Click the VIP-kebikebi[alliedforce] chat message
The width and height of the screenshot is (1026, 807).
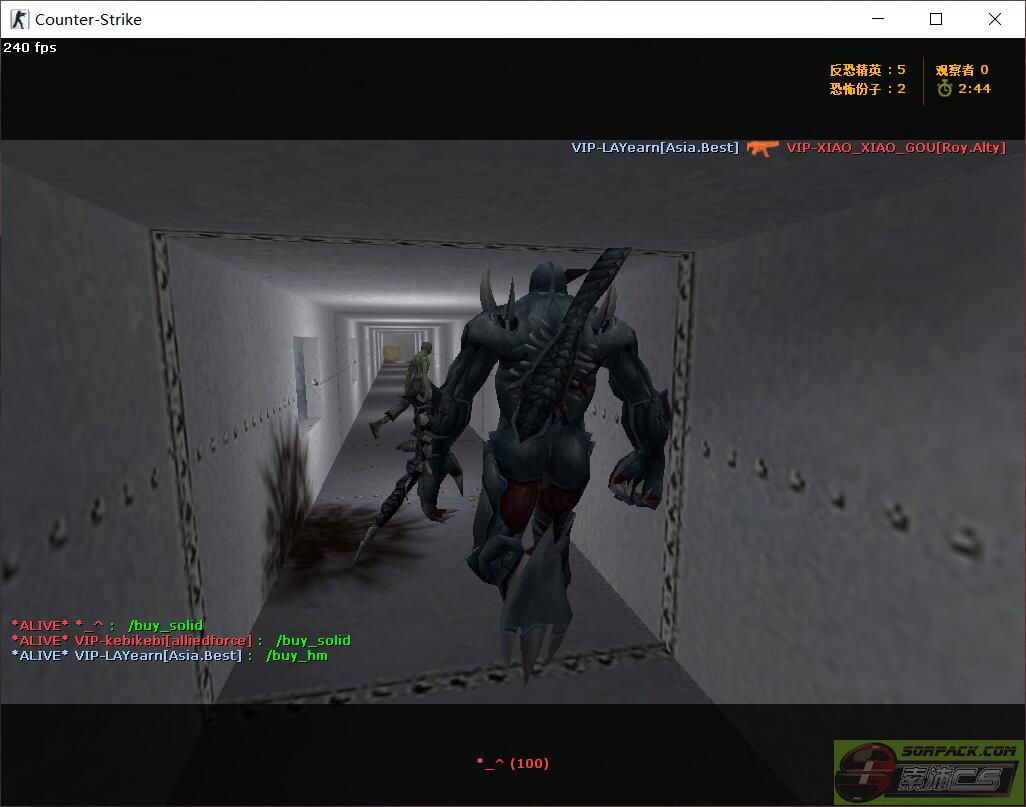[x=180, y=640]
